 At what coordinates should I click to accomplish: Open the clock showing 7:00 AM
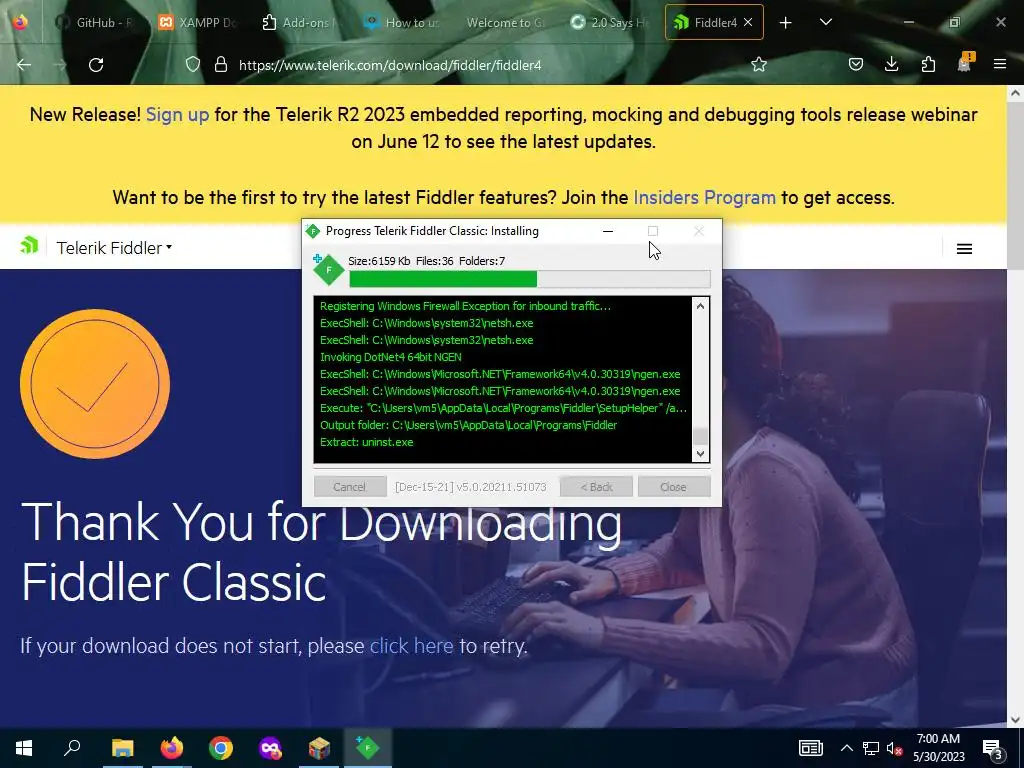click(x=938, y=748)
